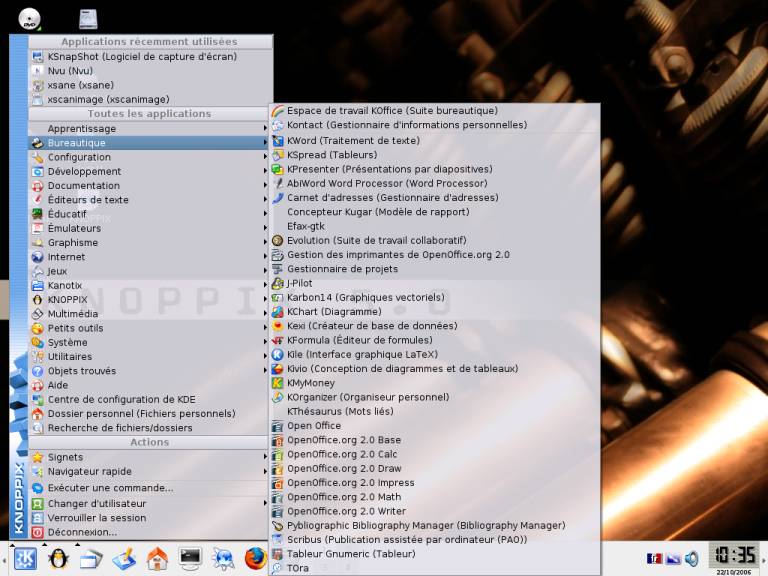Click the KSpread icon
Viewport: 768px width, 576px height.
point(278,155)
